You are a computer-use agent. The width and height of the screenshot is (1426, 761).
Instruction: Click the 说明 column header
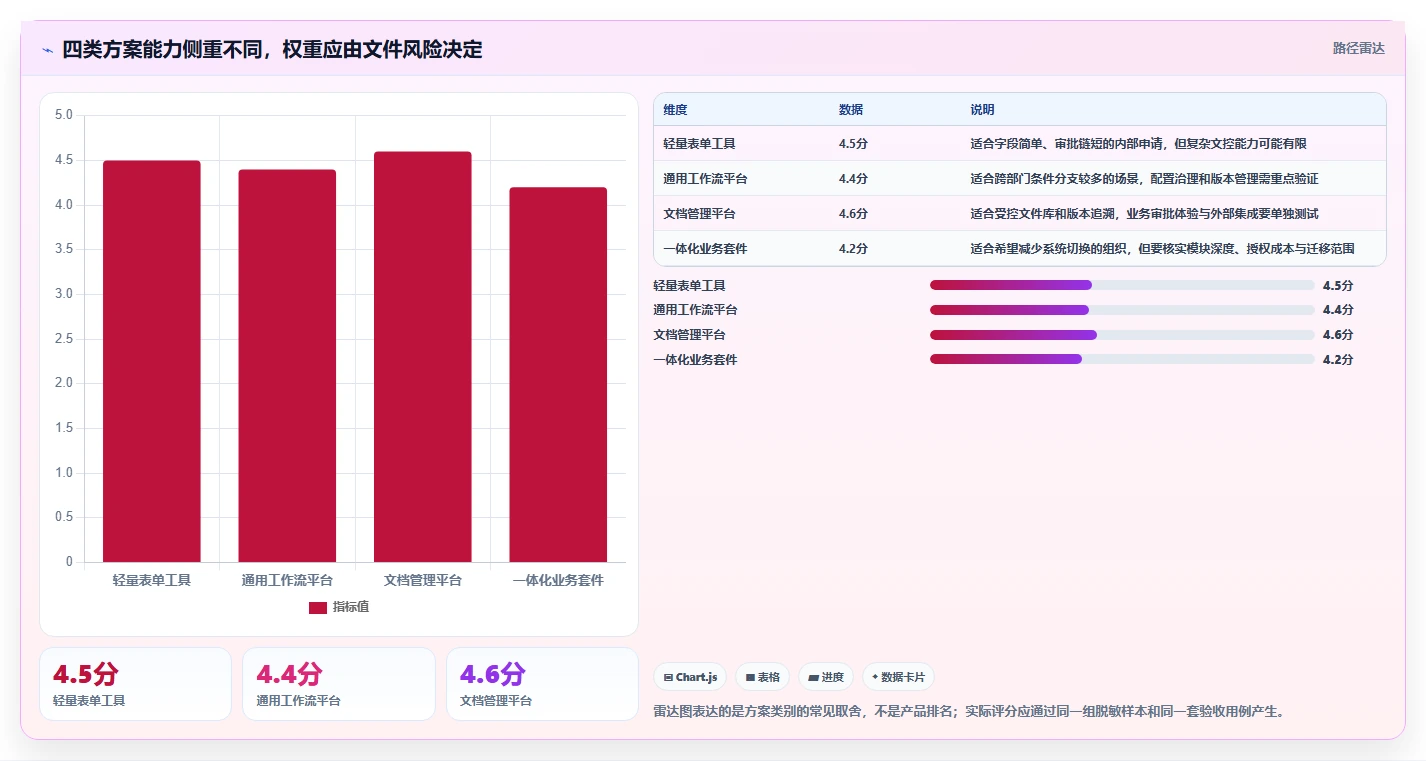point(982,110)
